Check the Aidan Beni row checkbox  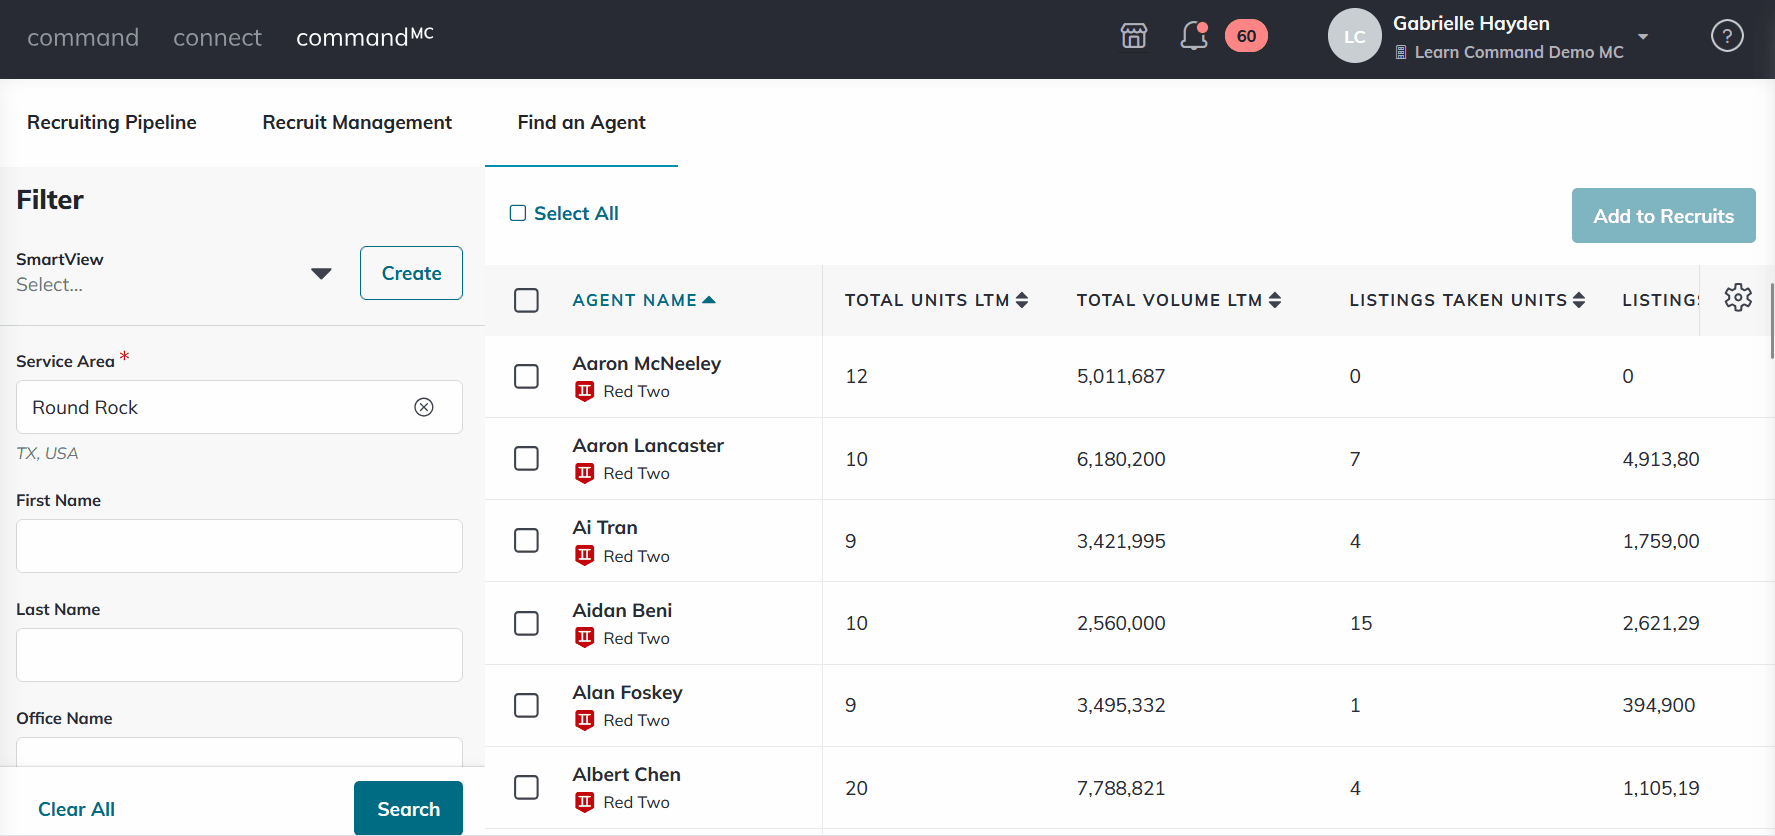tap(526, 623)
